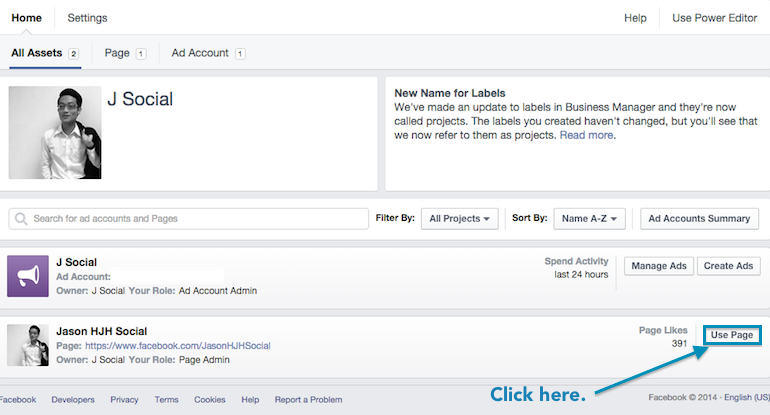Viewport: 770px width, 415px height.
Task: Select the All Assets tab
Action: click(45, 53)
